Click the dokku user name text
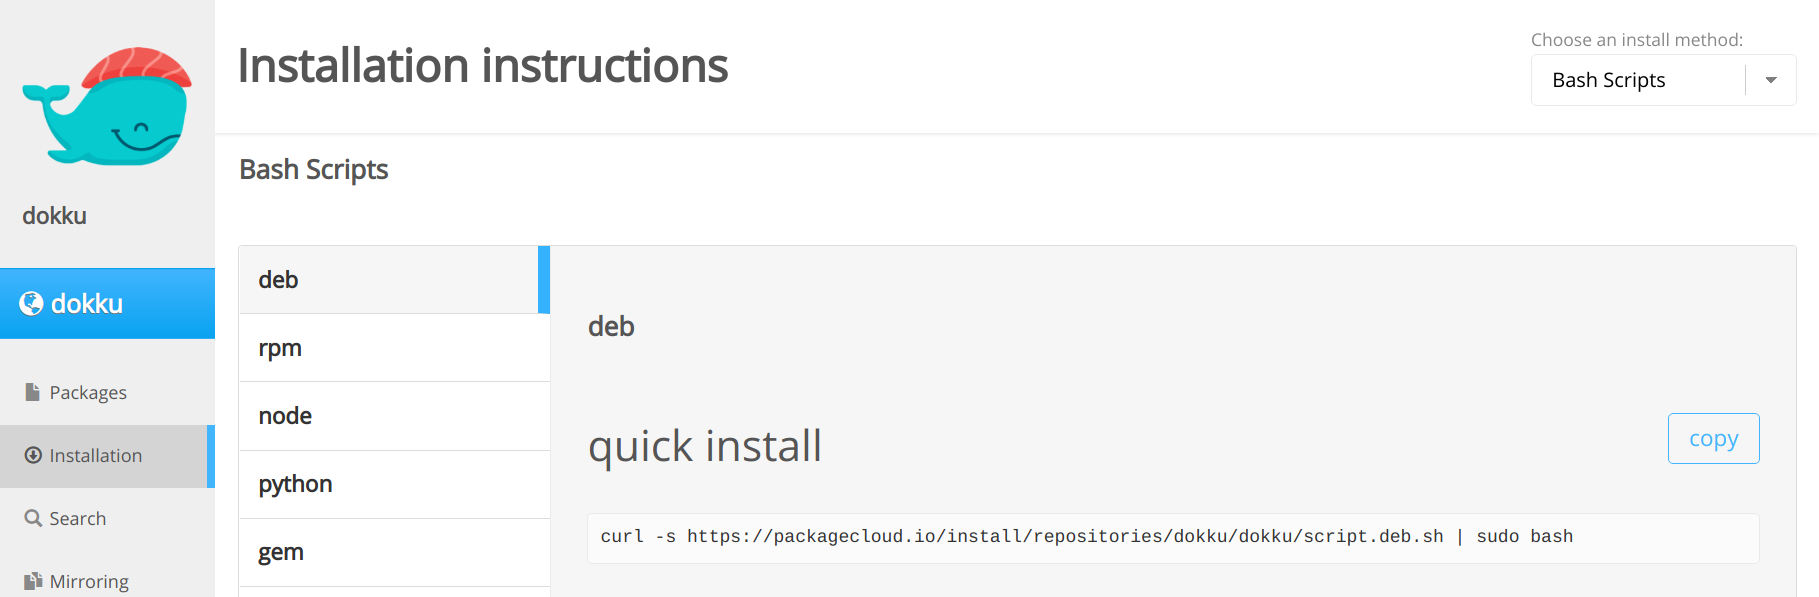This screenshot has height=597, width=1819. [55, 215]
